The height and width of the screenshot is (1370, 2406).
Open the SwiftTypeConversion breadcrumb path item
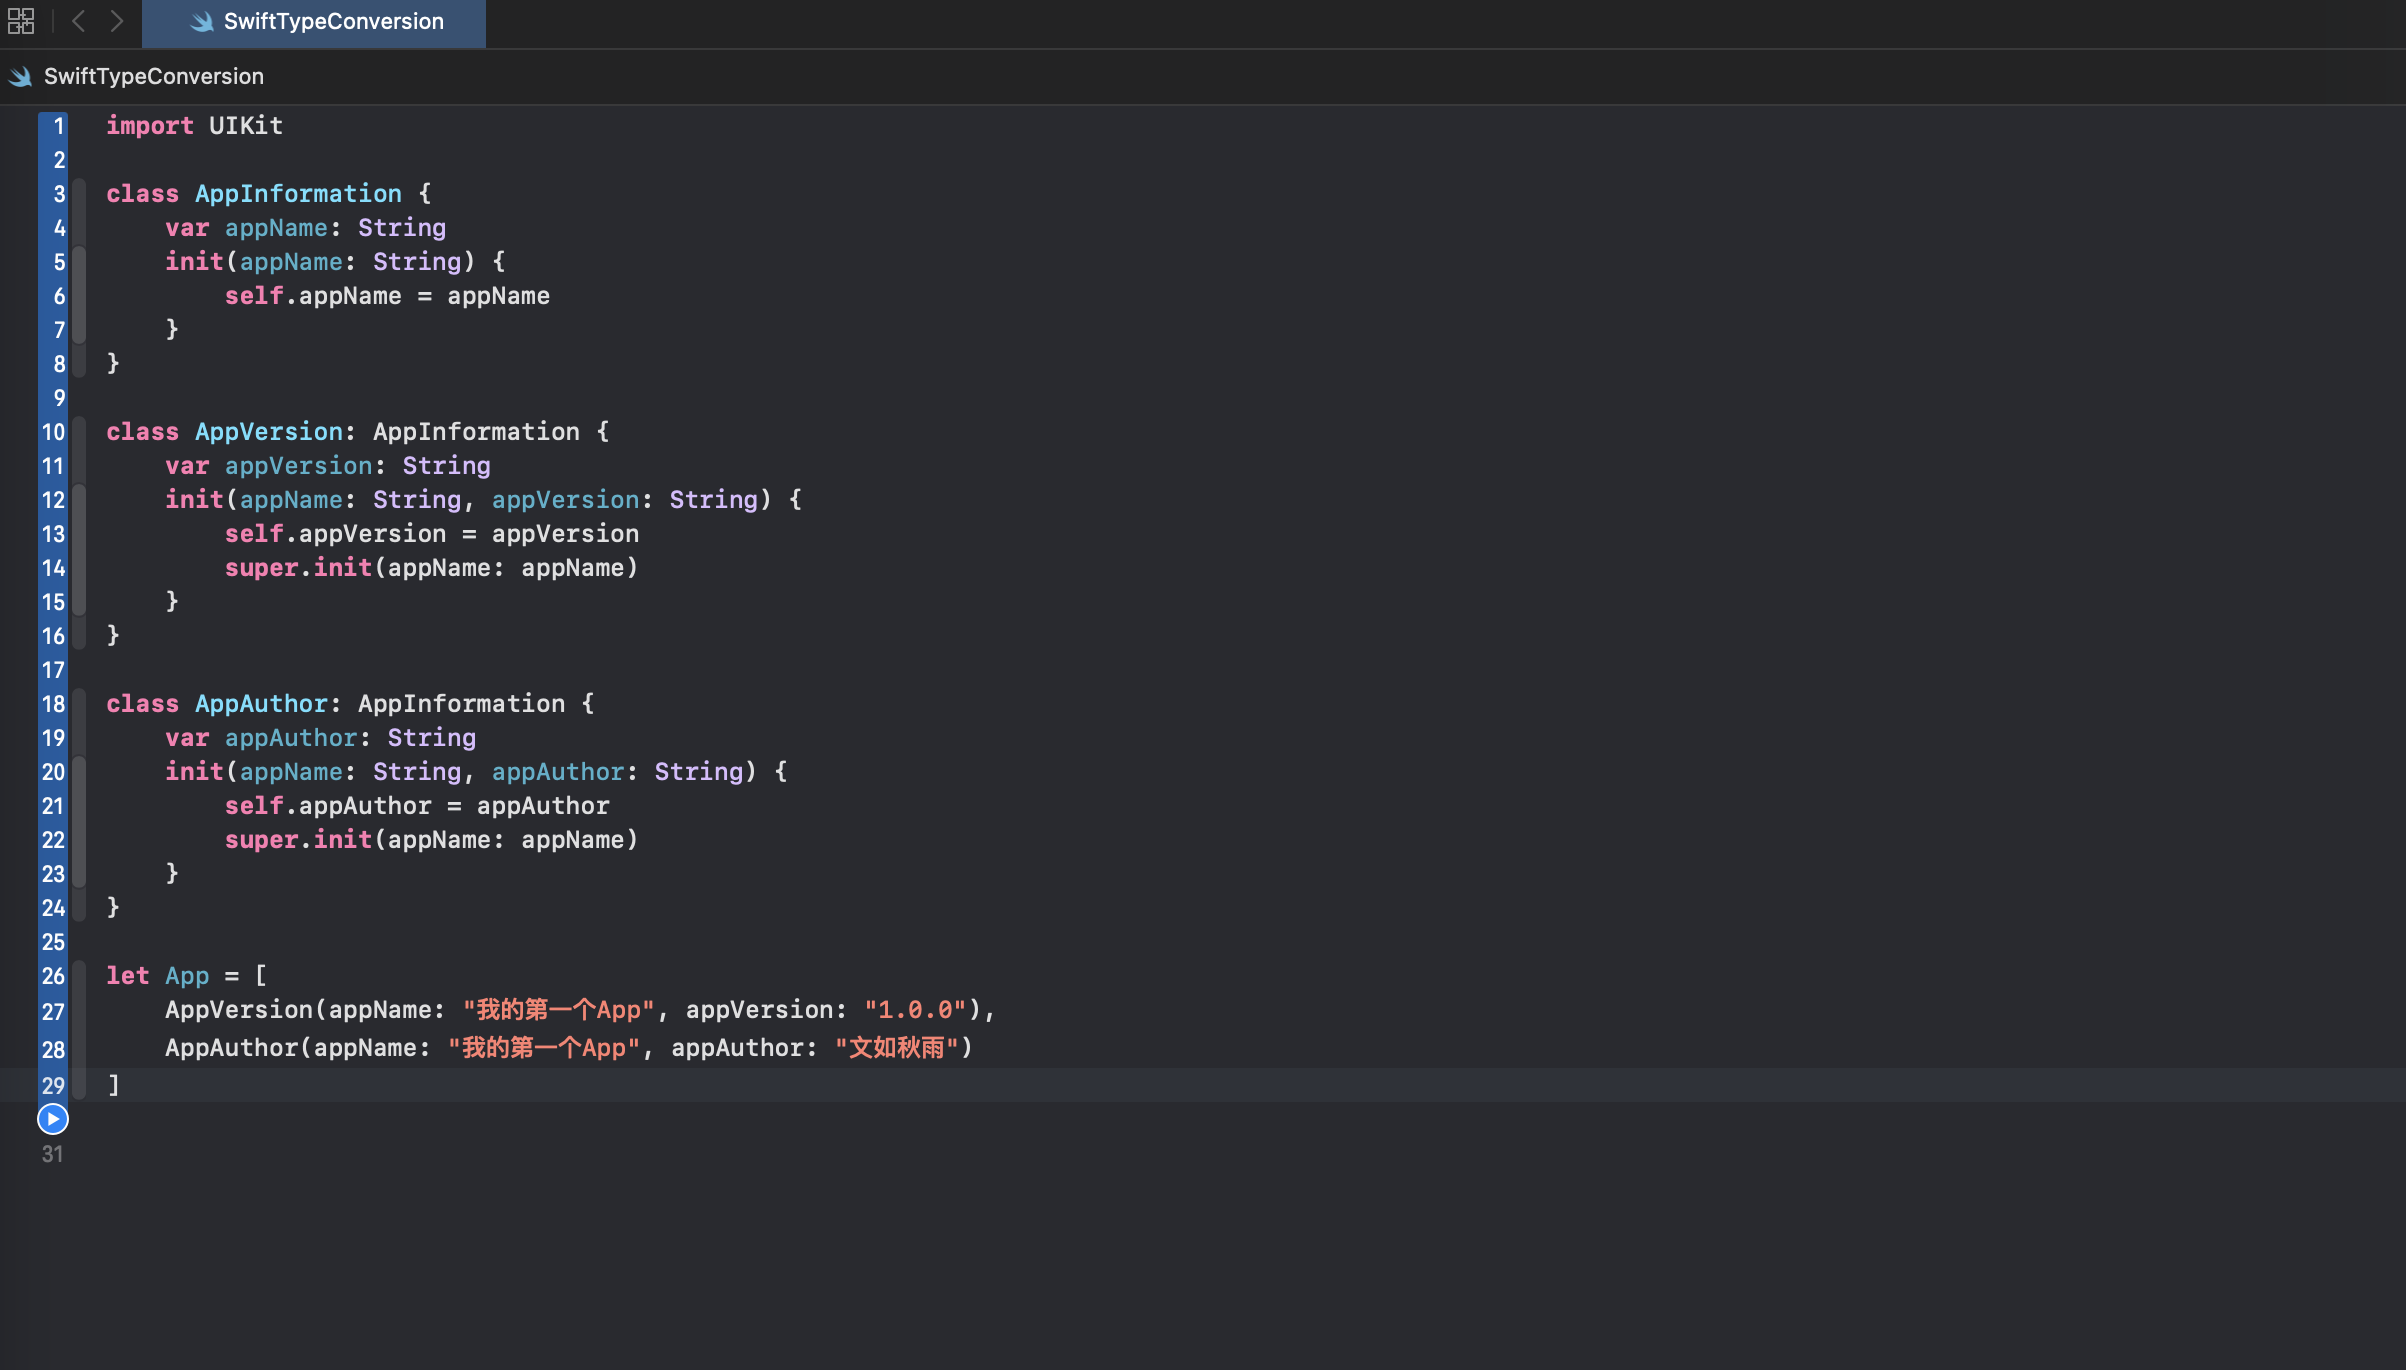coord(153,77)
